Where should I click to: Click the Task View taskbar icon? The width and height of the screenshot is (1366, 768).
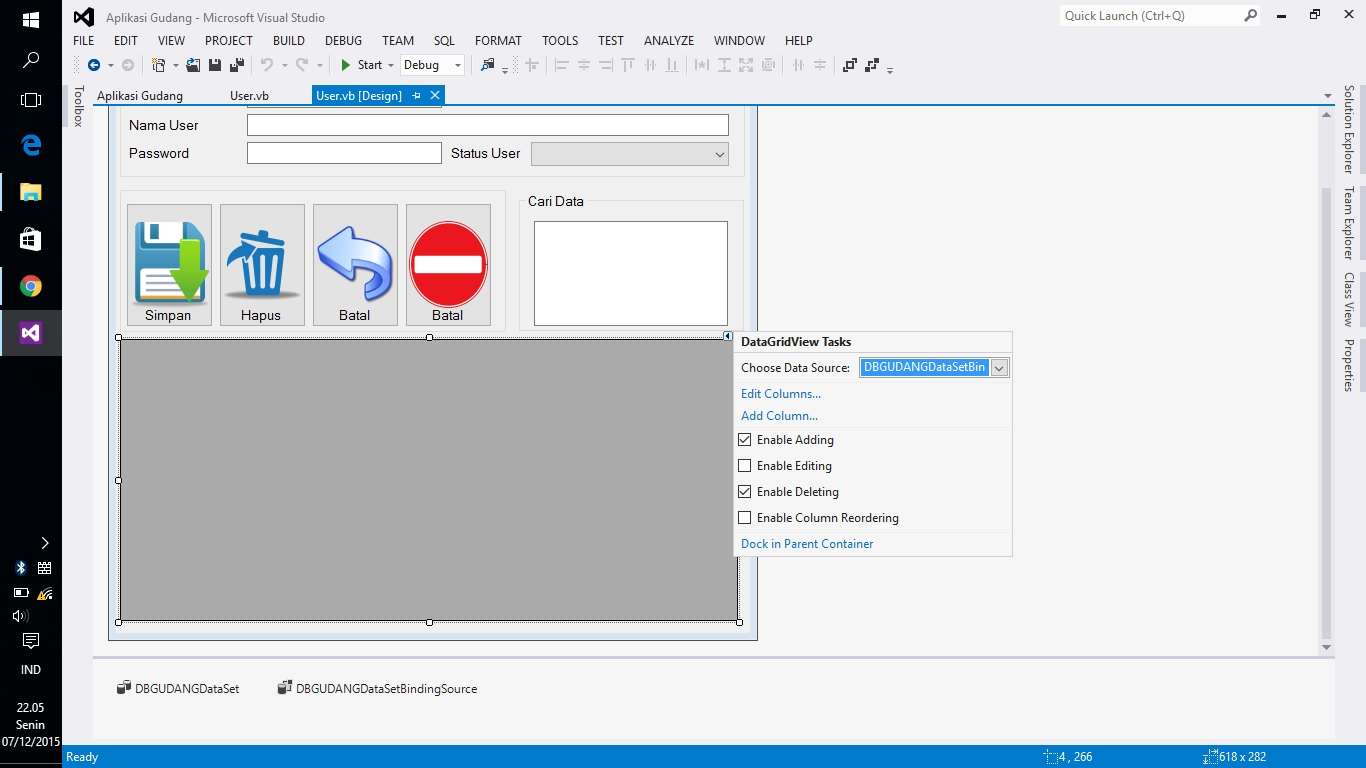tap(31, 100)
